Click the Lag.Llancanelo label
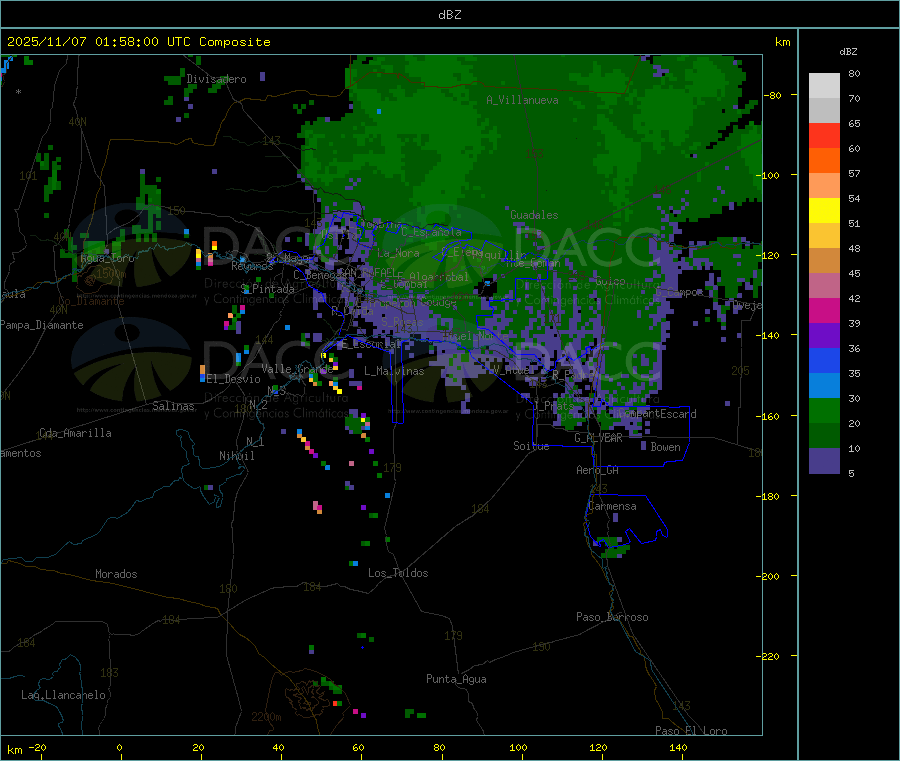This screenshot has width=900, height=761. tap(64, 695)
